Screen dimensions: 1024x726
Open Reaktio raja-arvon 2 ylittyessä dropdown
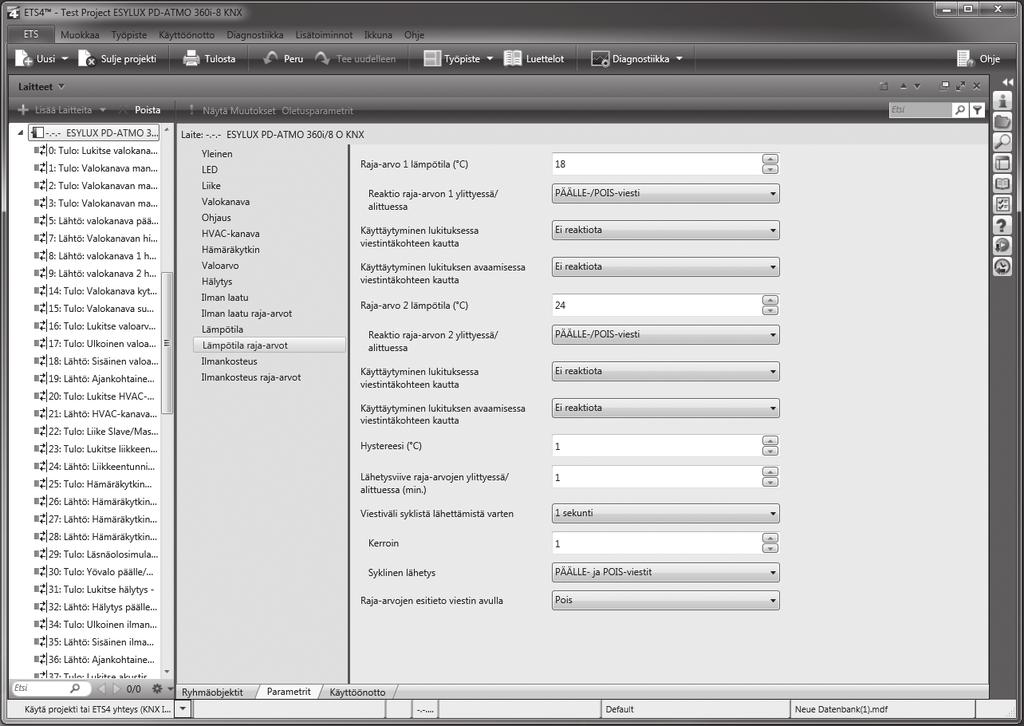pos(665,334)
